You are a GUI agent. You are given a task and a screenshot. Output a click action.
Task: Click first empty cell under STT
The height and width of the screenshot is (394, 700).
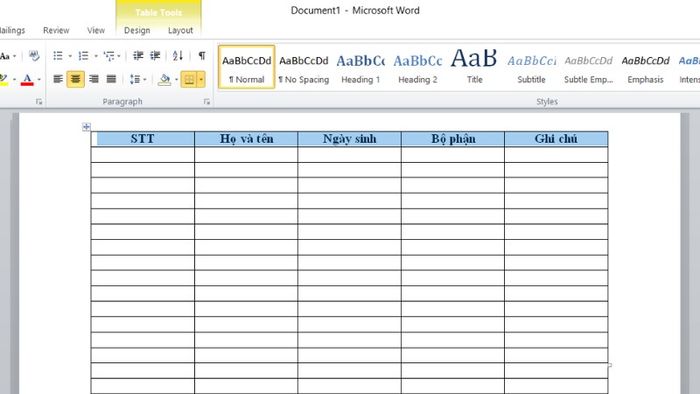(143, 154)
